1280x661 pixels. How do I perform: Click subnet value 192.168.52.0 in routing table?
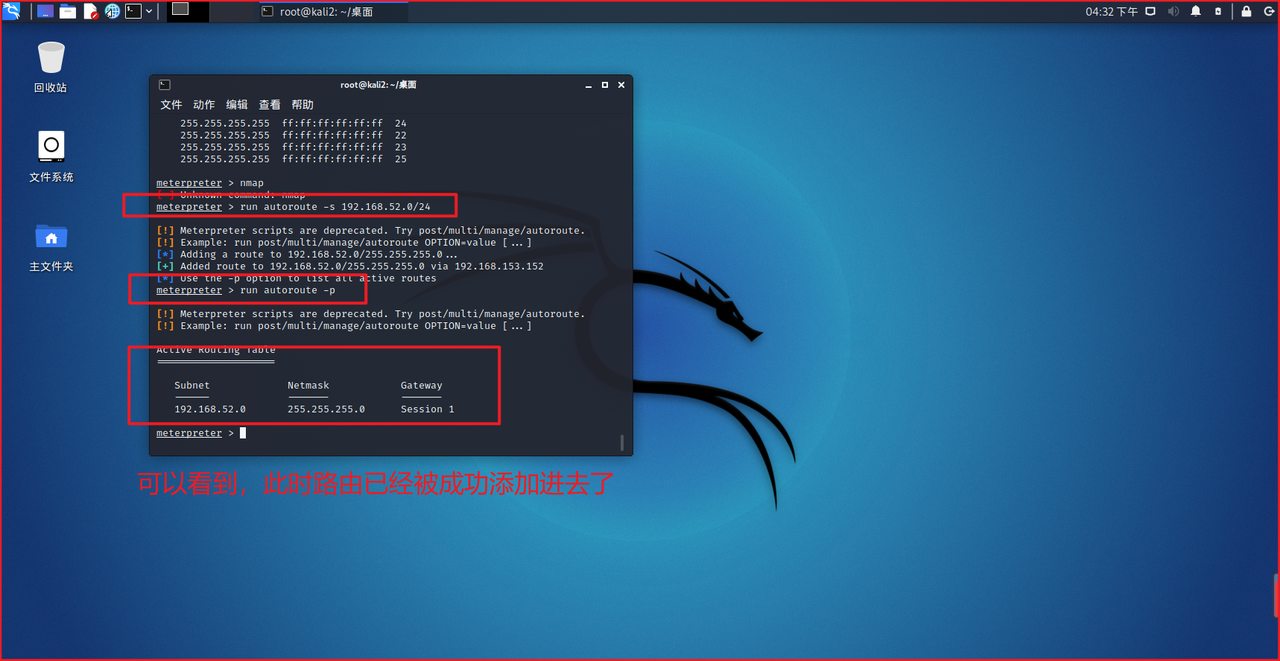tap(210, 409)
